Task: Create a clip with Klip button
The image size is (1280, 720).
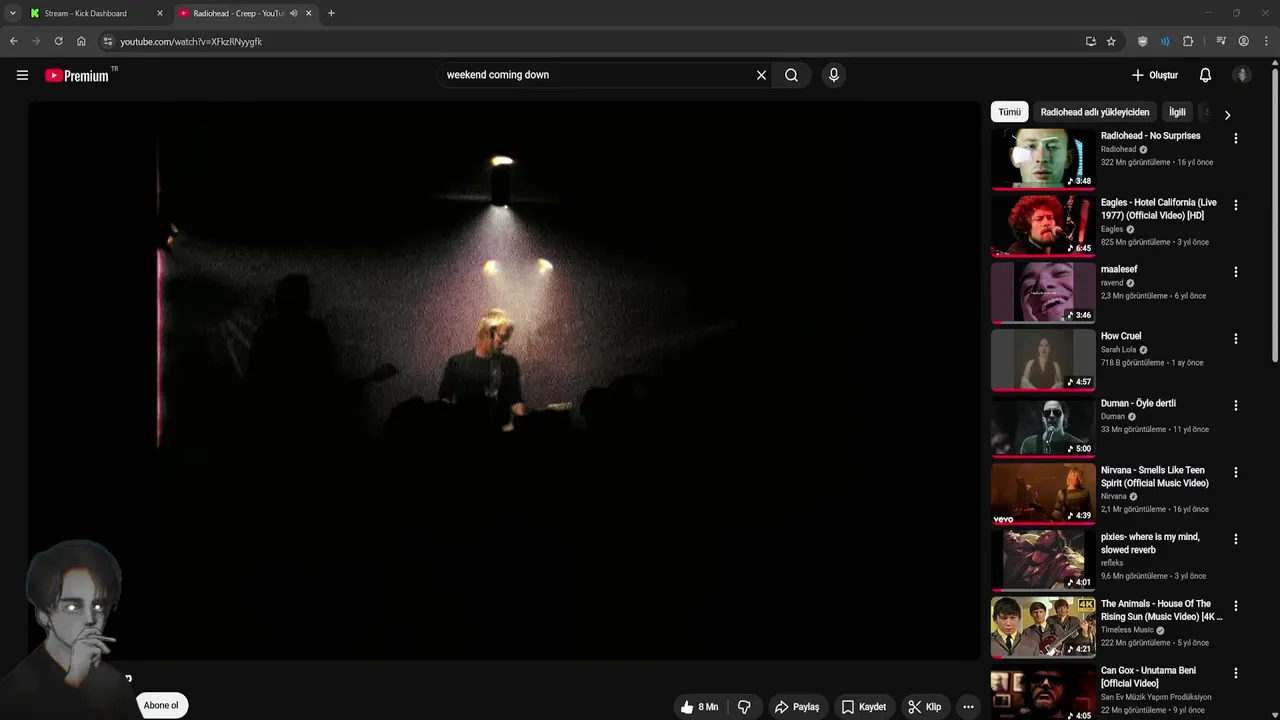Action: click(x=924, y=707)
